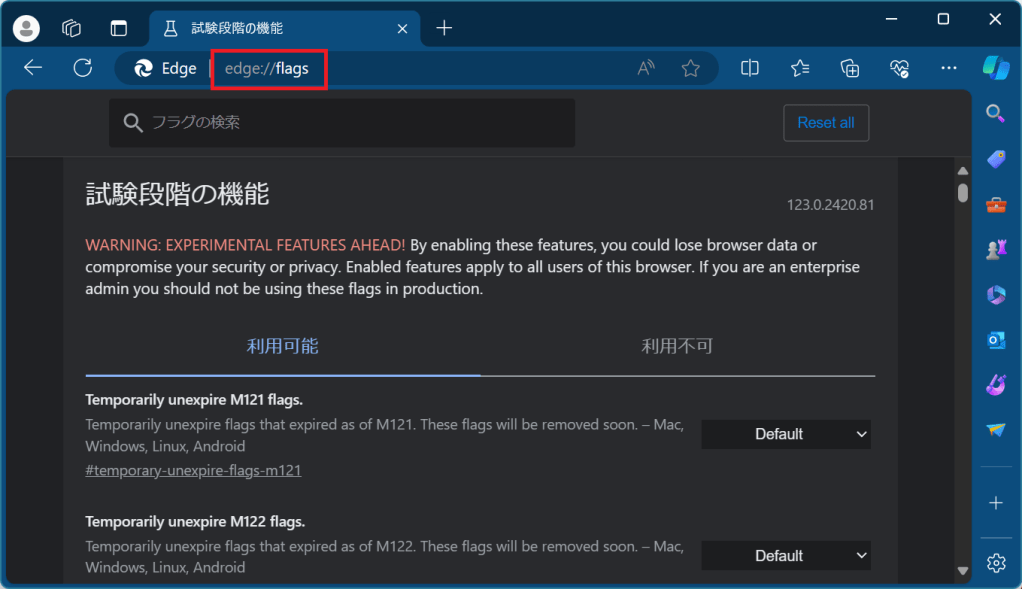Image resolution: width=1022 pixels, height=589 pixels.
Task: Click the フラグの検索 search field
Action: [x=342, y=123]
